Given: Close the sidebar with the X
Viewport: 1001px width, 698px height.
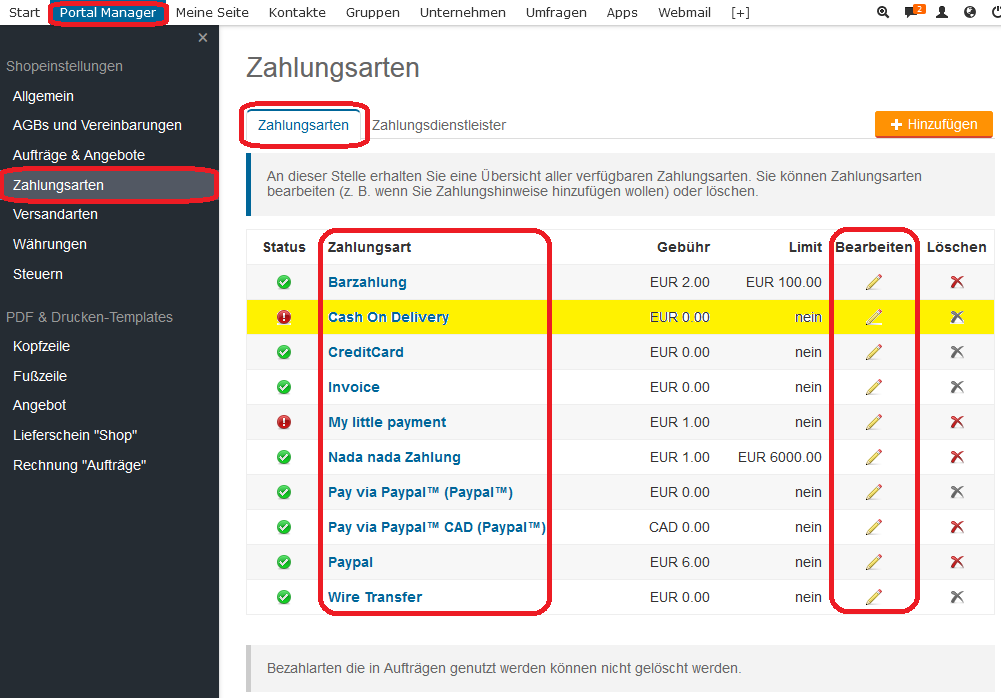Looking at the screenshot, I should click(203, 38).
